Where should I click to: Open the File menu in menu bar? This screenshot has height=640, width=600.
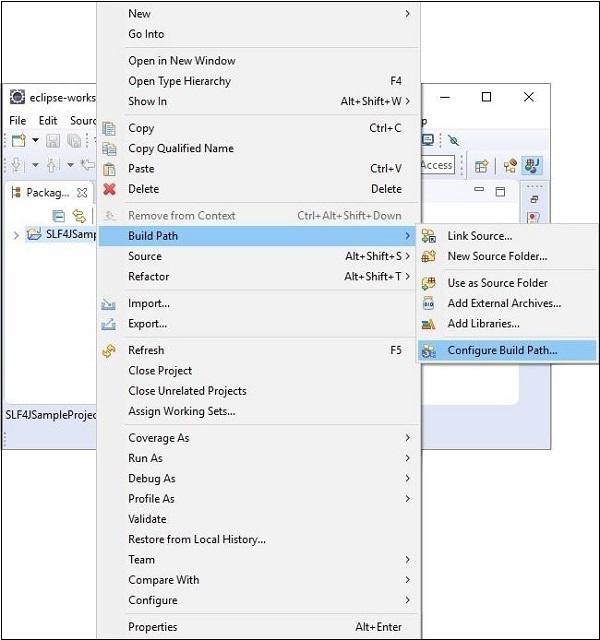[x=17, y=121]
